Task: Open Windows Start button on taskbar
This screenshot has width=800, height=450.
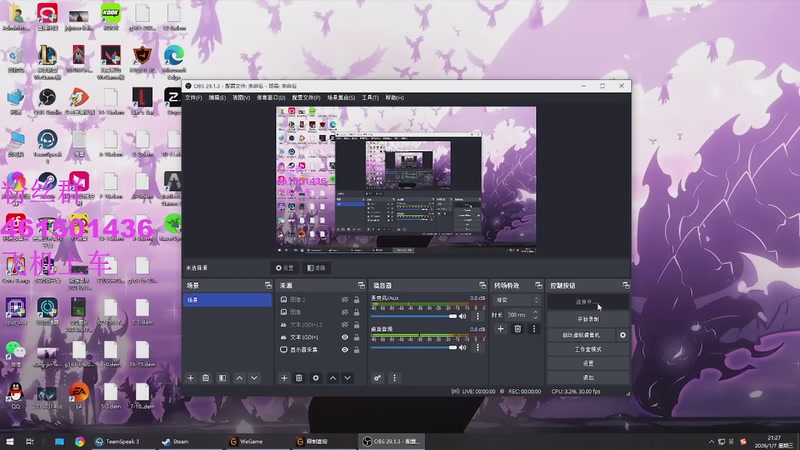Action: pos(10,441)
